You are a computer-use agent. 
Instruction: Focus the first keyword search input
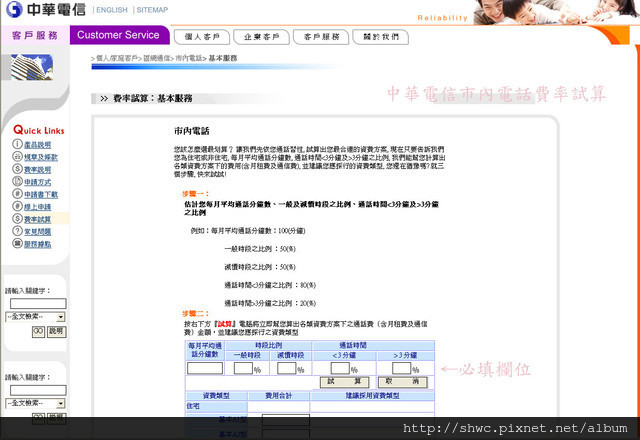[38, 303]
